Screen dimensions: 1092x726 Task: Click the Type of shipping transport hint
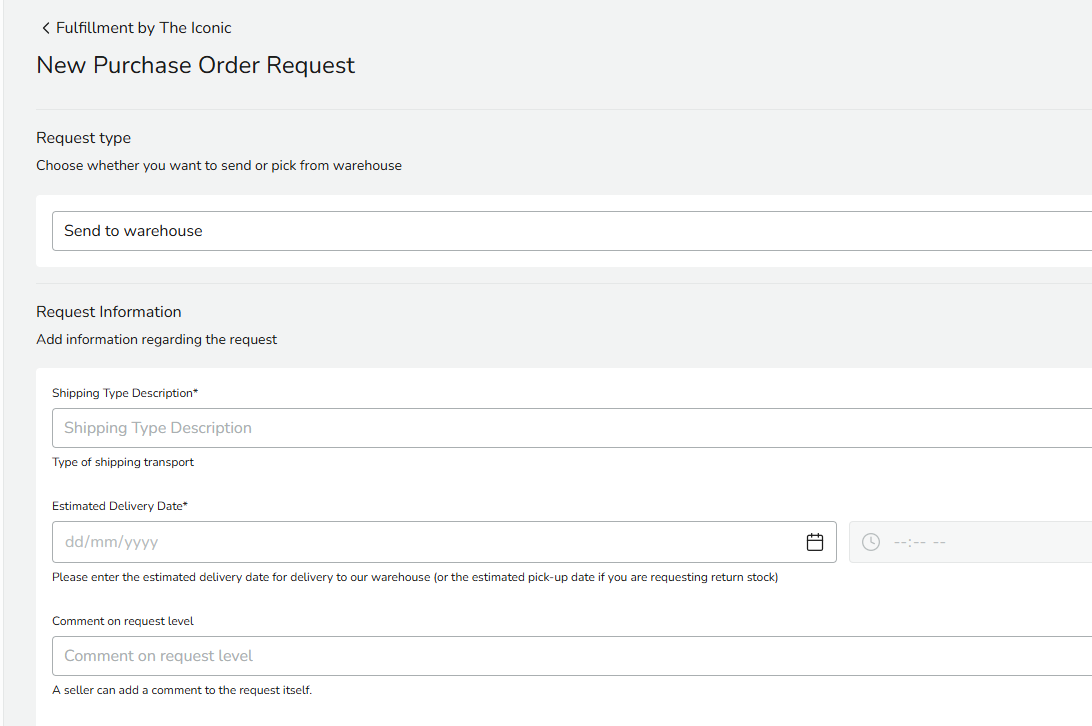(x=123, y=462)
